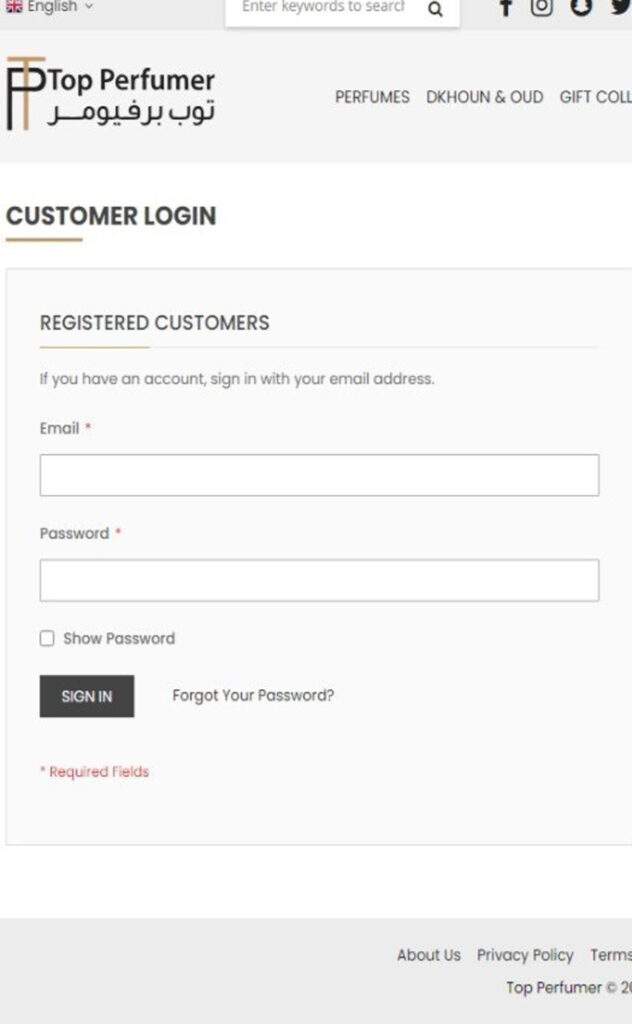Click the keyword search box
This screenshot has width=632, height=1024.
[323, 8]
